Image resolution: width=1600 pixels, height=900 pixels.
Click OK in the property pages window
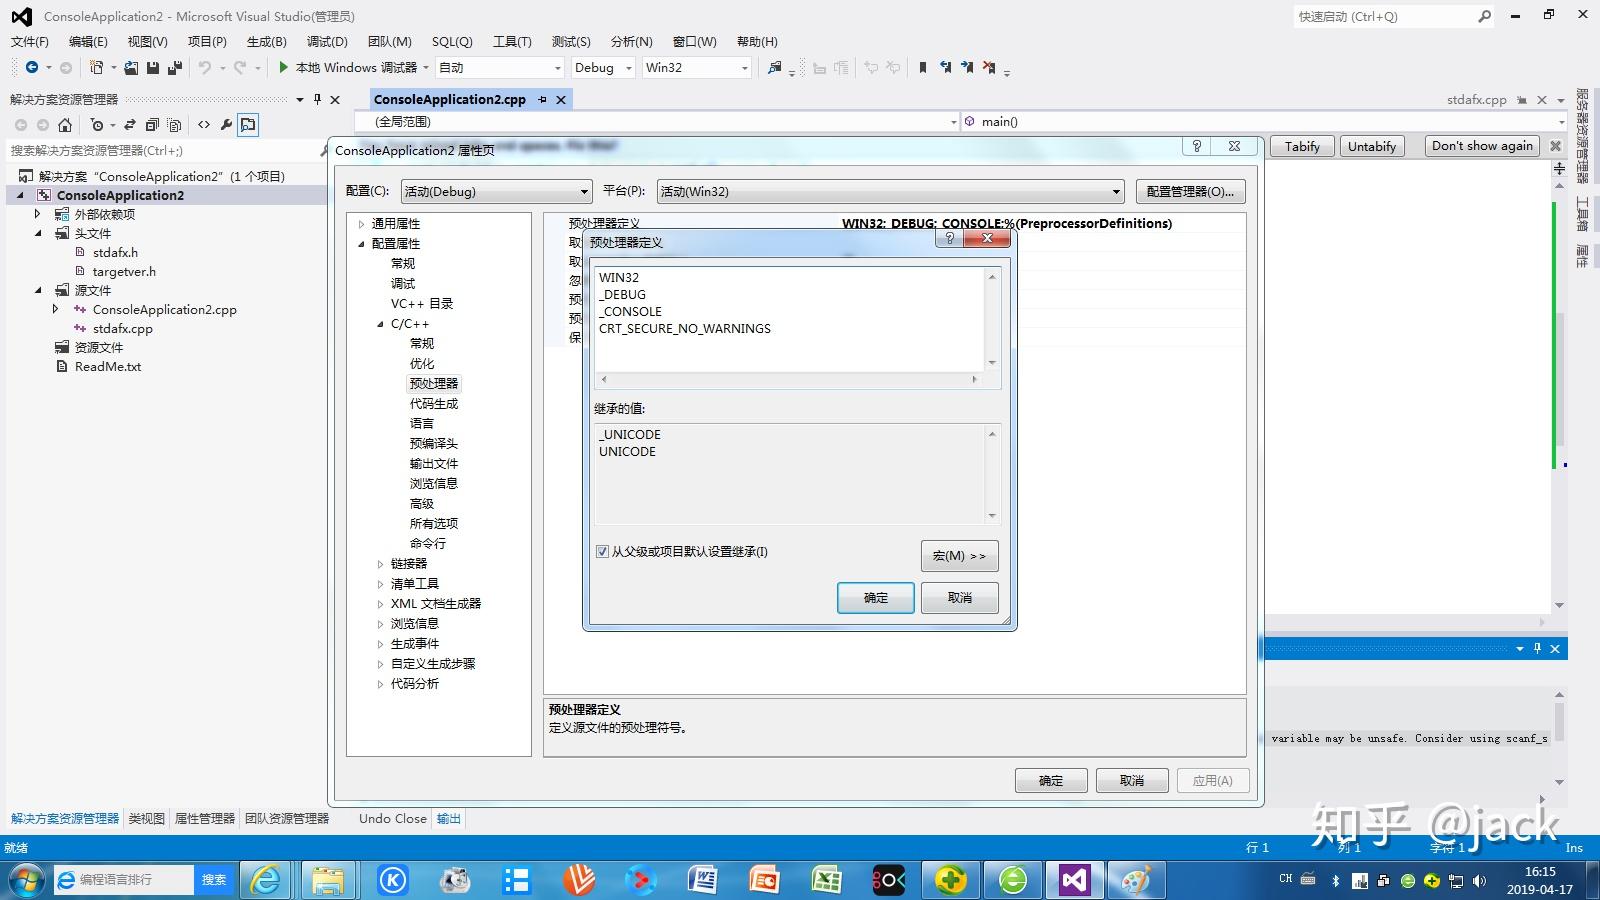(1051, 780)
